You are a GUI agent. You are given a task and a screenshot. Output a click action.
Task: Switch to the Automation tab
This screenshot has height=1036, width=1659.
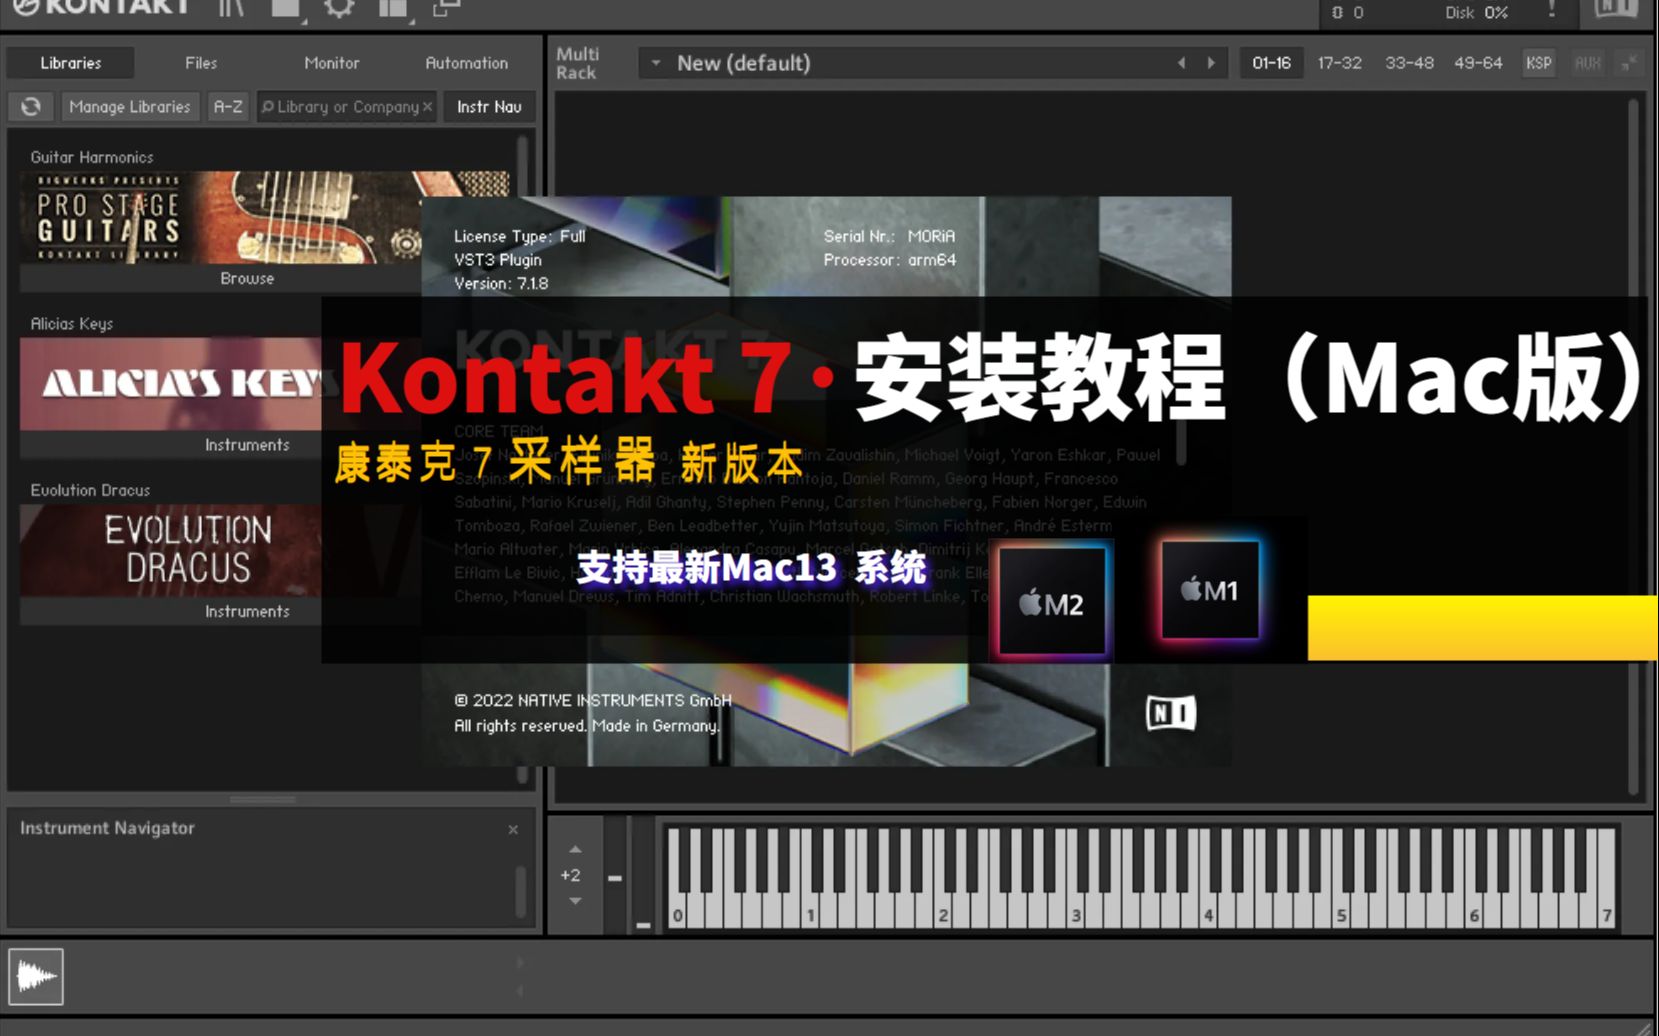tap(466, 63)
